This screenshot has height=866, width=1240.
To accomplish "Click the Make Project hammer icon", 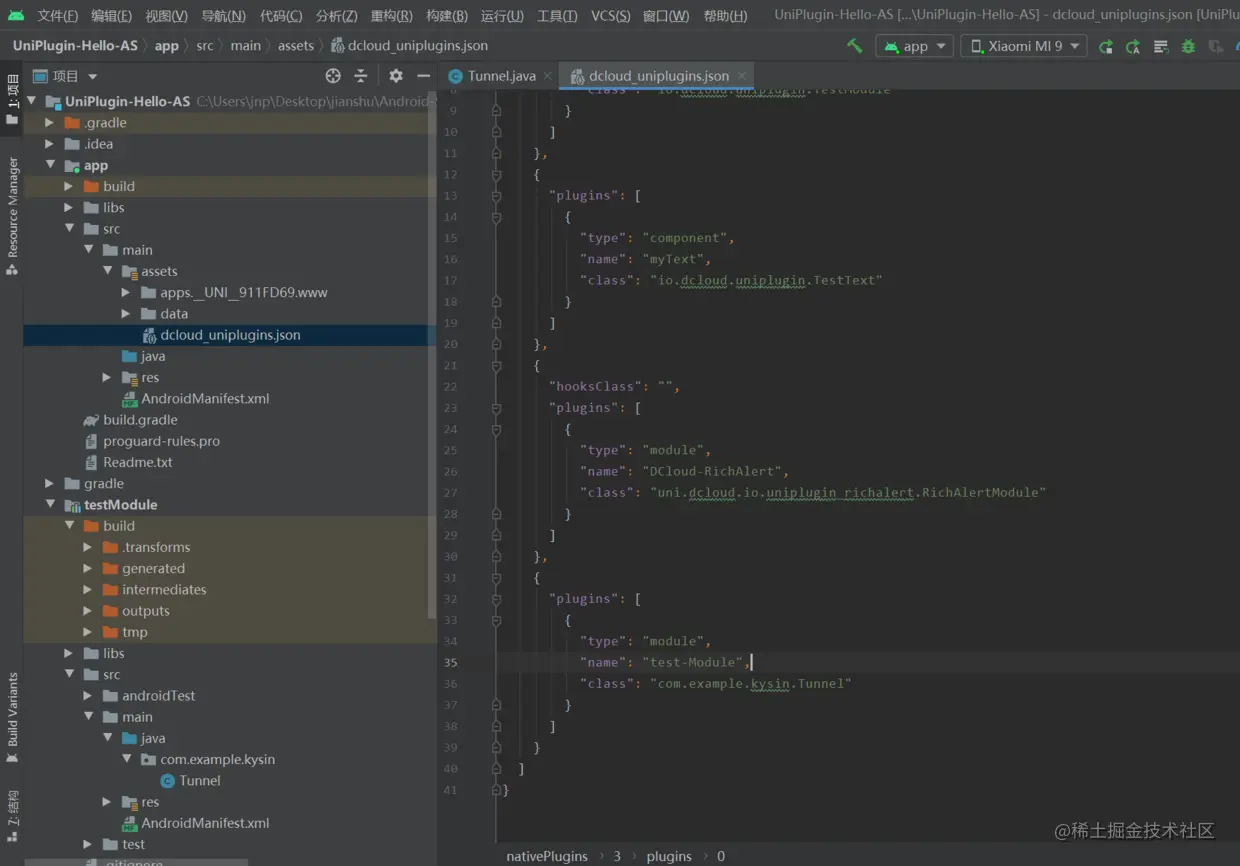I will pos(854,46).
